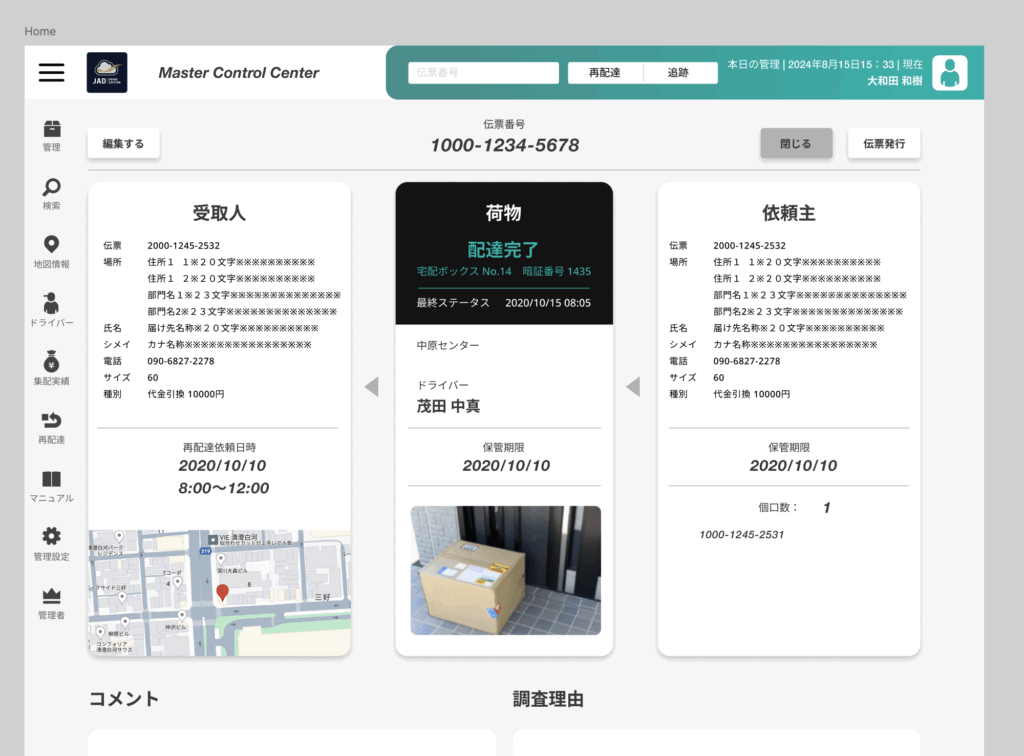This screenshot has width=1024, height=756.
Task: Click the JAD logo in header
Action: click(107, 73)
